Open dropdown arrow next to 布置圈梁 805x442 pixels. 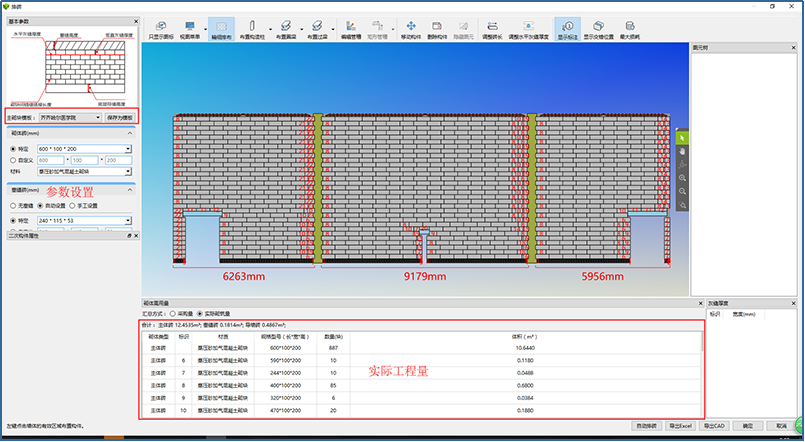[x=301, y=29]
